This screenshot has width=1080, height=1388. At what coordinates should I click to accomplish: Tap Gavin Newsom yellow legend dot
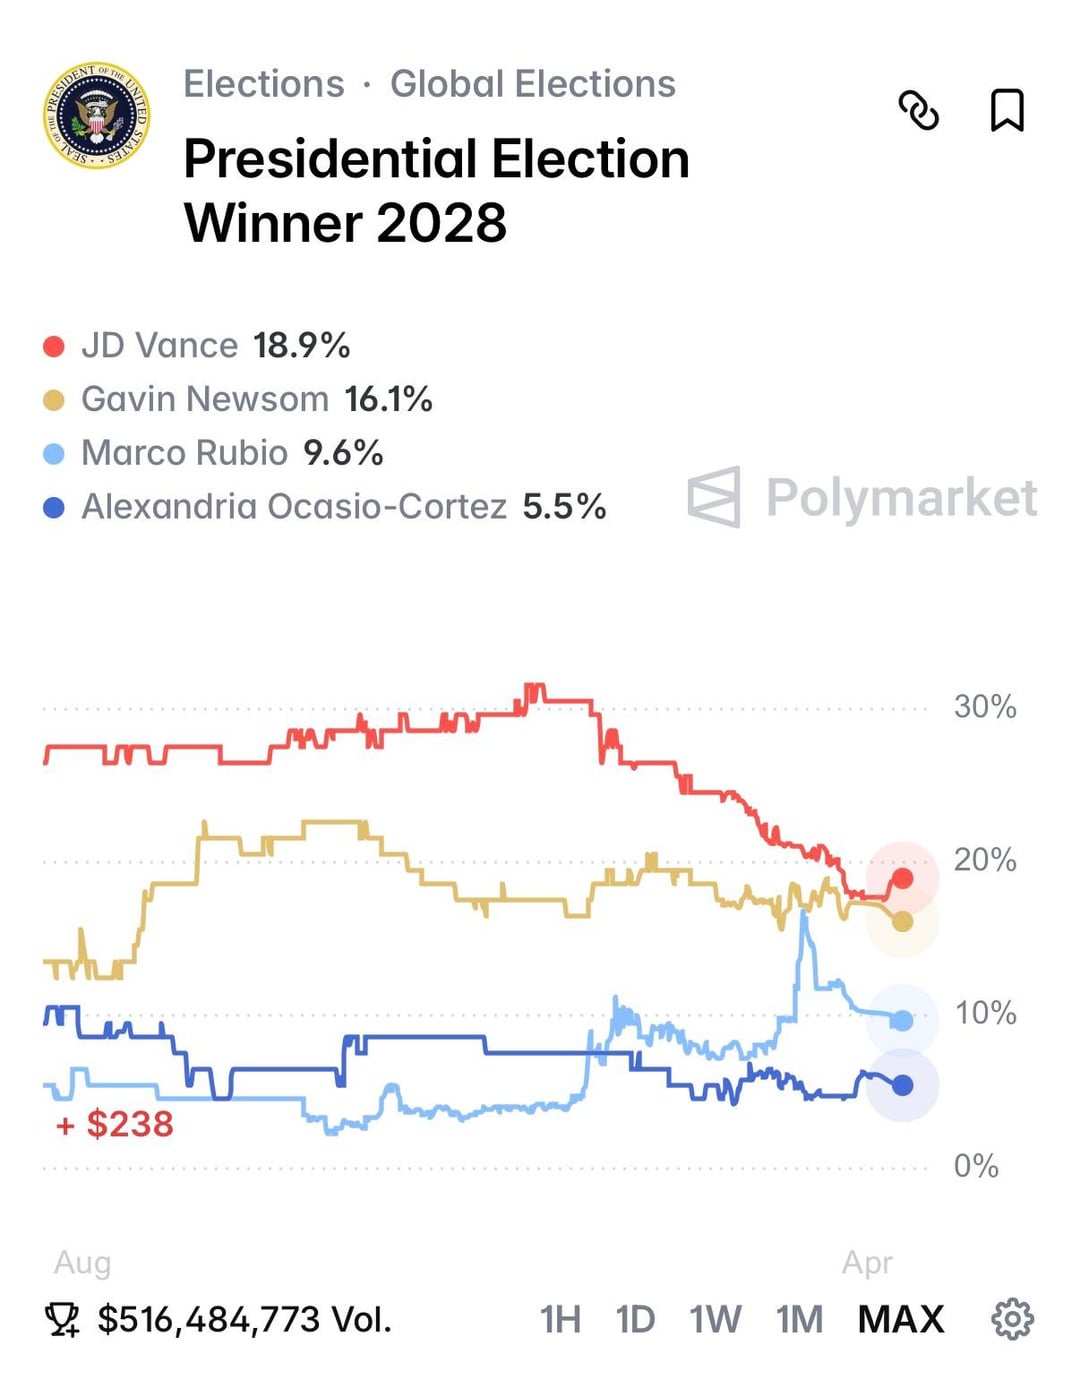54,400
